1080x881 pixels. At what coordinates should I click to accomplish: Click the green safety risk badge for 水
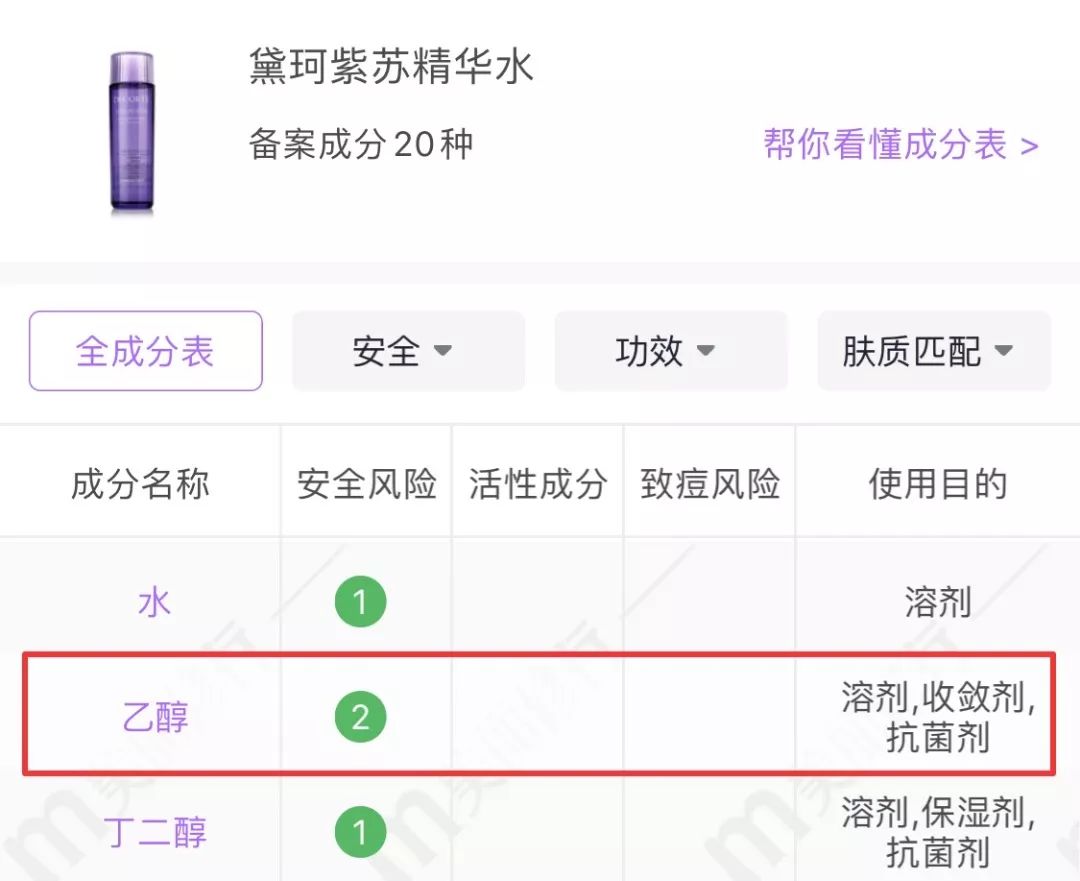click(360, 601)
